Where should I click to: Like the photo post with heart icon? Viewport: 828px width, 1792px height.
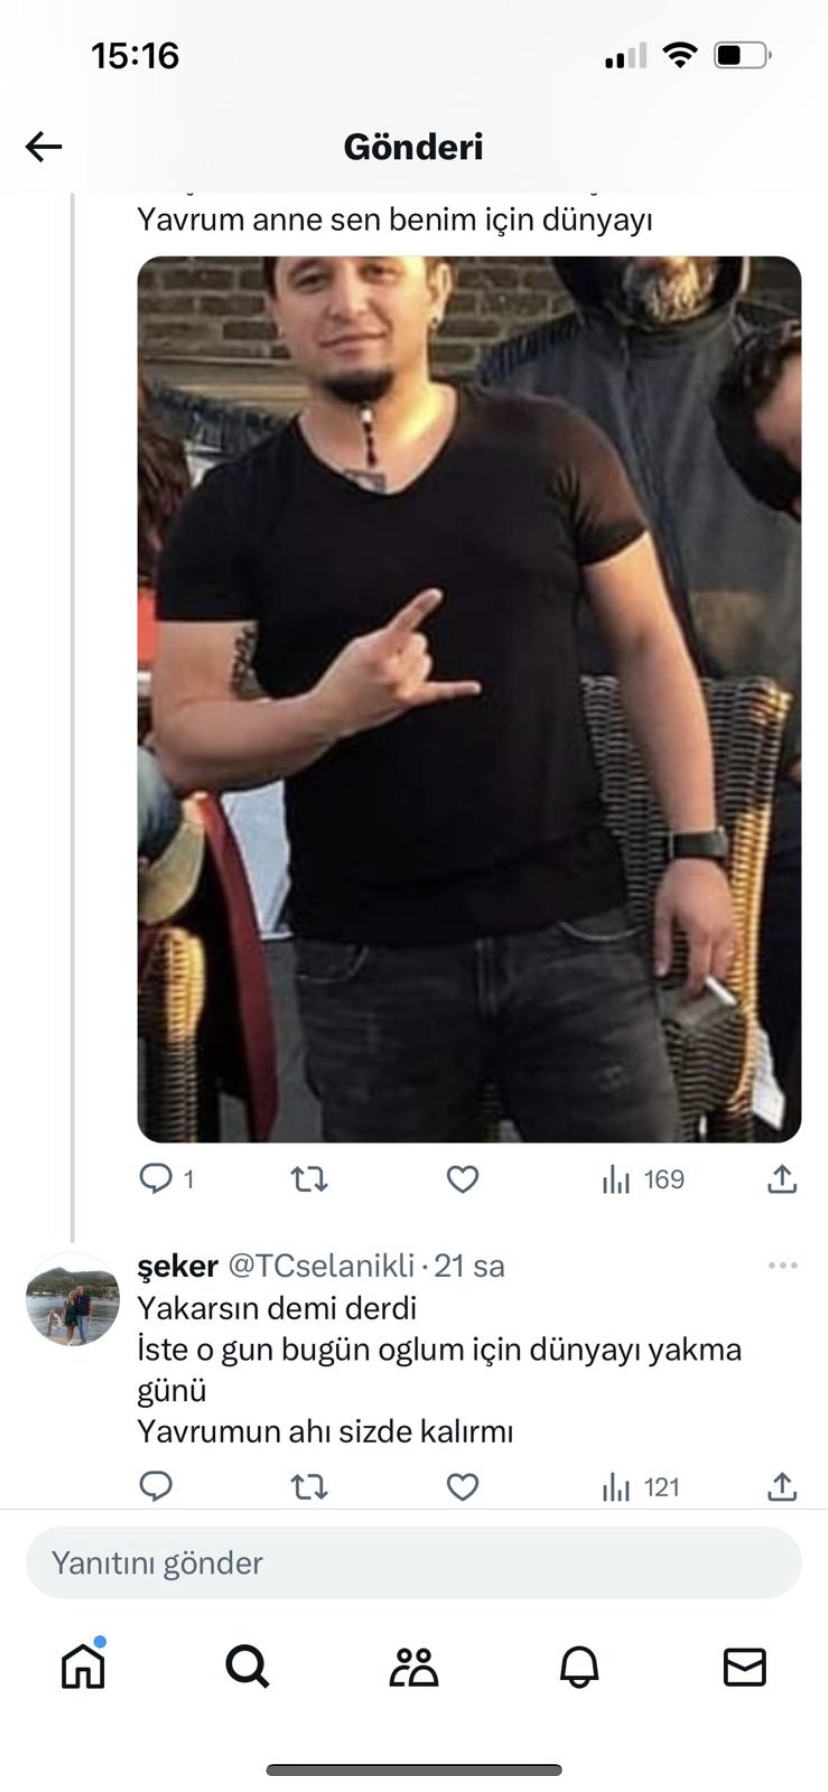pos(462,1180)
